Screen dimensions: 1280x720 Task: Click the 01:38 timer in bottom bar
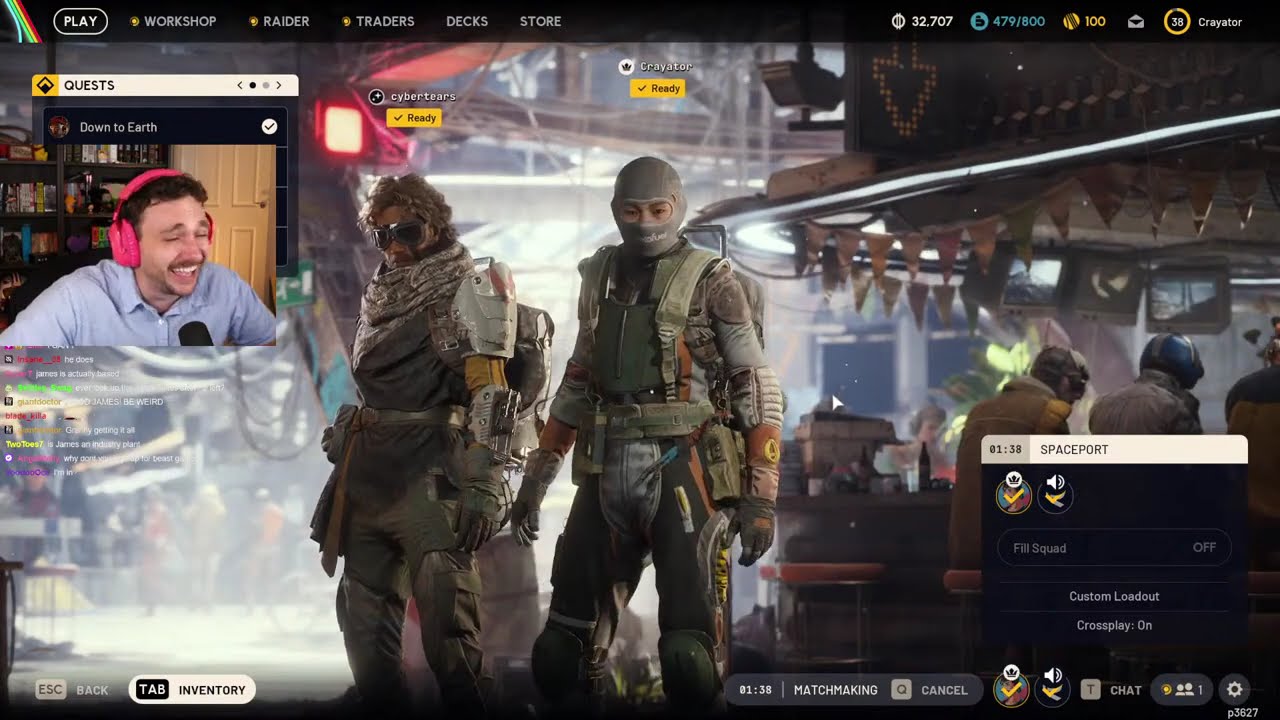tap(755, 690)
